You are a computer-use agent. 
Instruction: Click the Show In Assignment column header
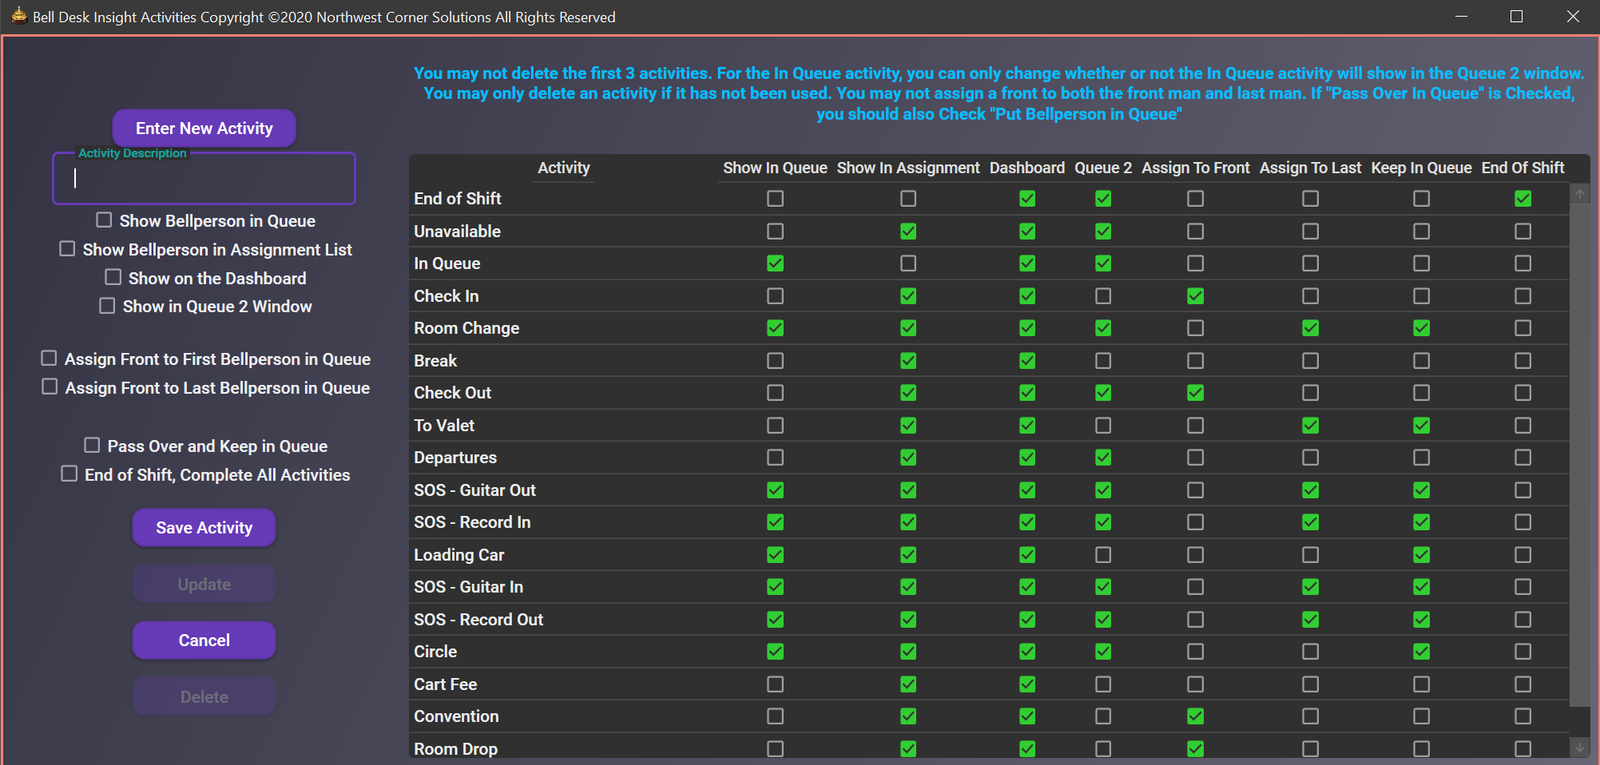point(908,168)
